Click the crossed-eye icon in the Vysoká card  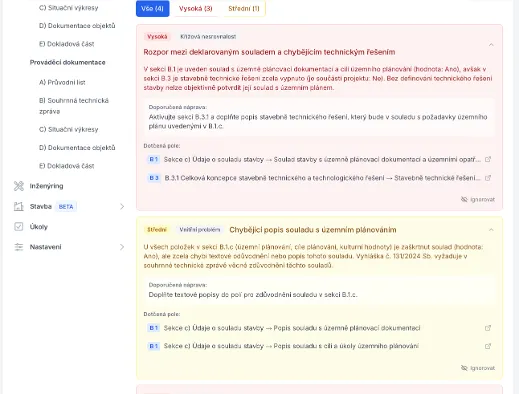[x=464, y=199]
